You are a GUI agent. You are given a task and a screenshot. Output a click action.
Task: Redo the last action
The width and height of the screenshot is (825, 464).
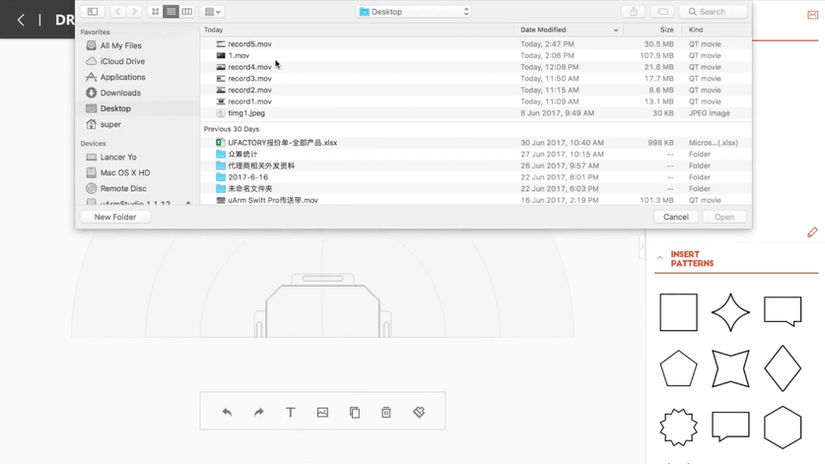(258, 412)
